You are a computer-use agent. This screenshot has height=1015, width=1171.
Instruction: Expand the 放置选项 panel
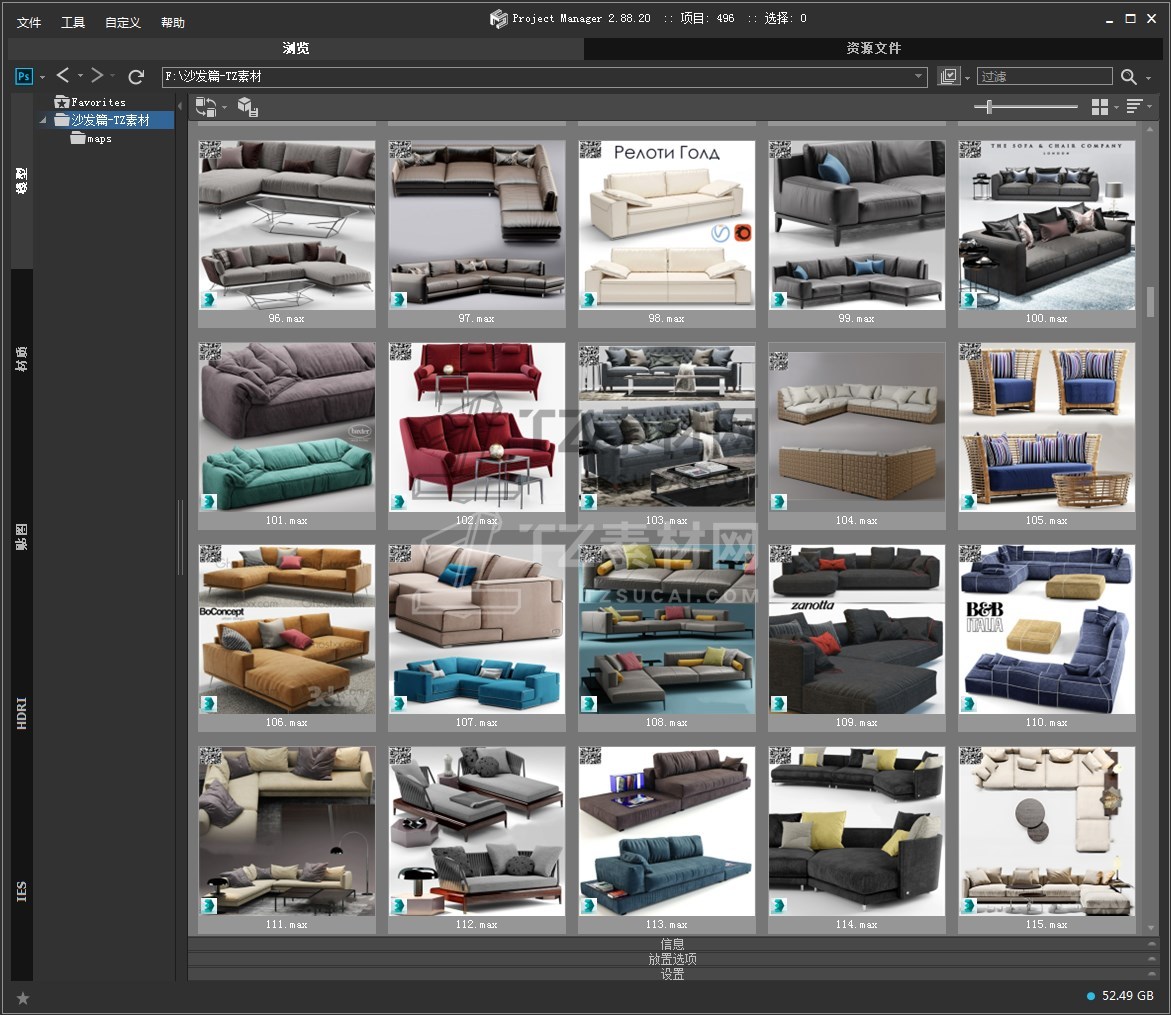point(672,959)
